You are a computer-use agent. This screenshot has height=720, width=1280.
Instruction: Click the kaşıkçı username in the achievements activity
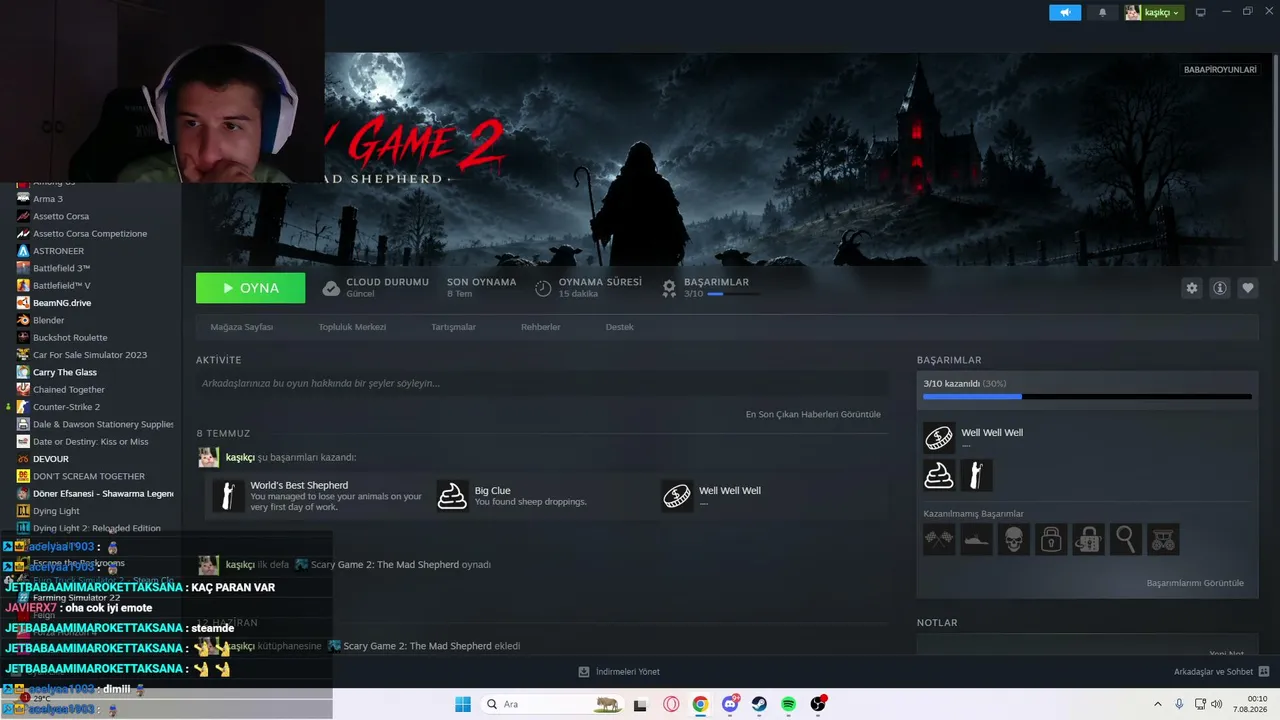coord(240,457)
